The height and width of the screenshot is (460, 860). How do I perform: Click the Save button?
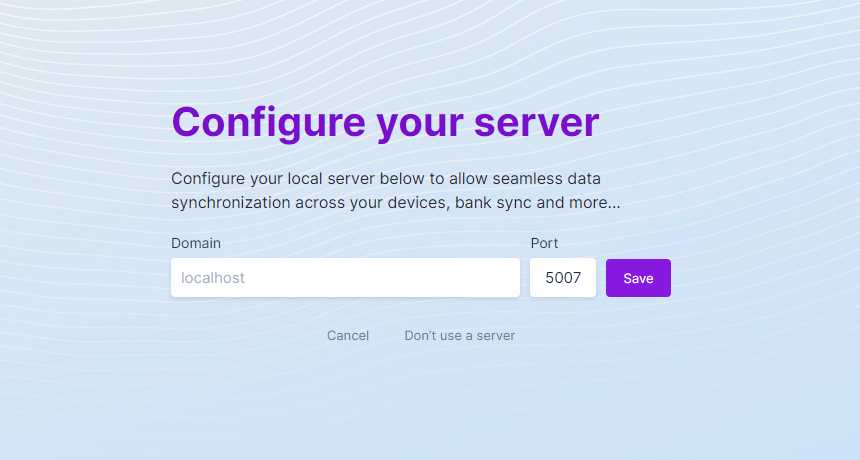click(638, 278)
